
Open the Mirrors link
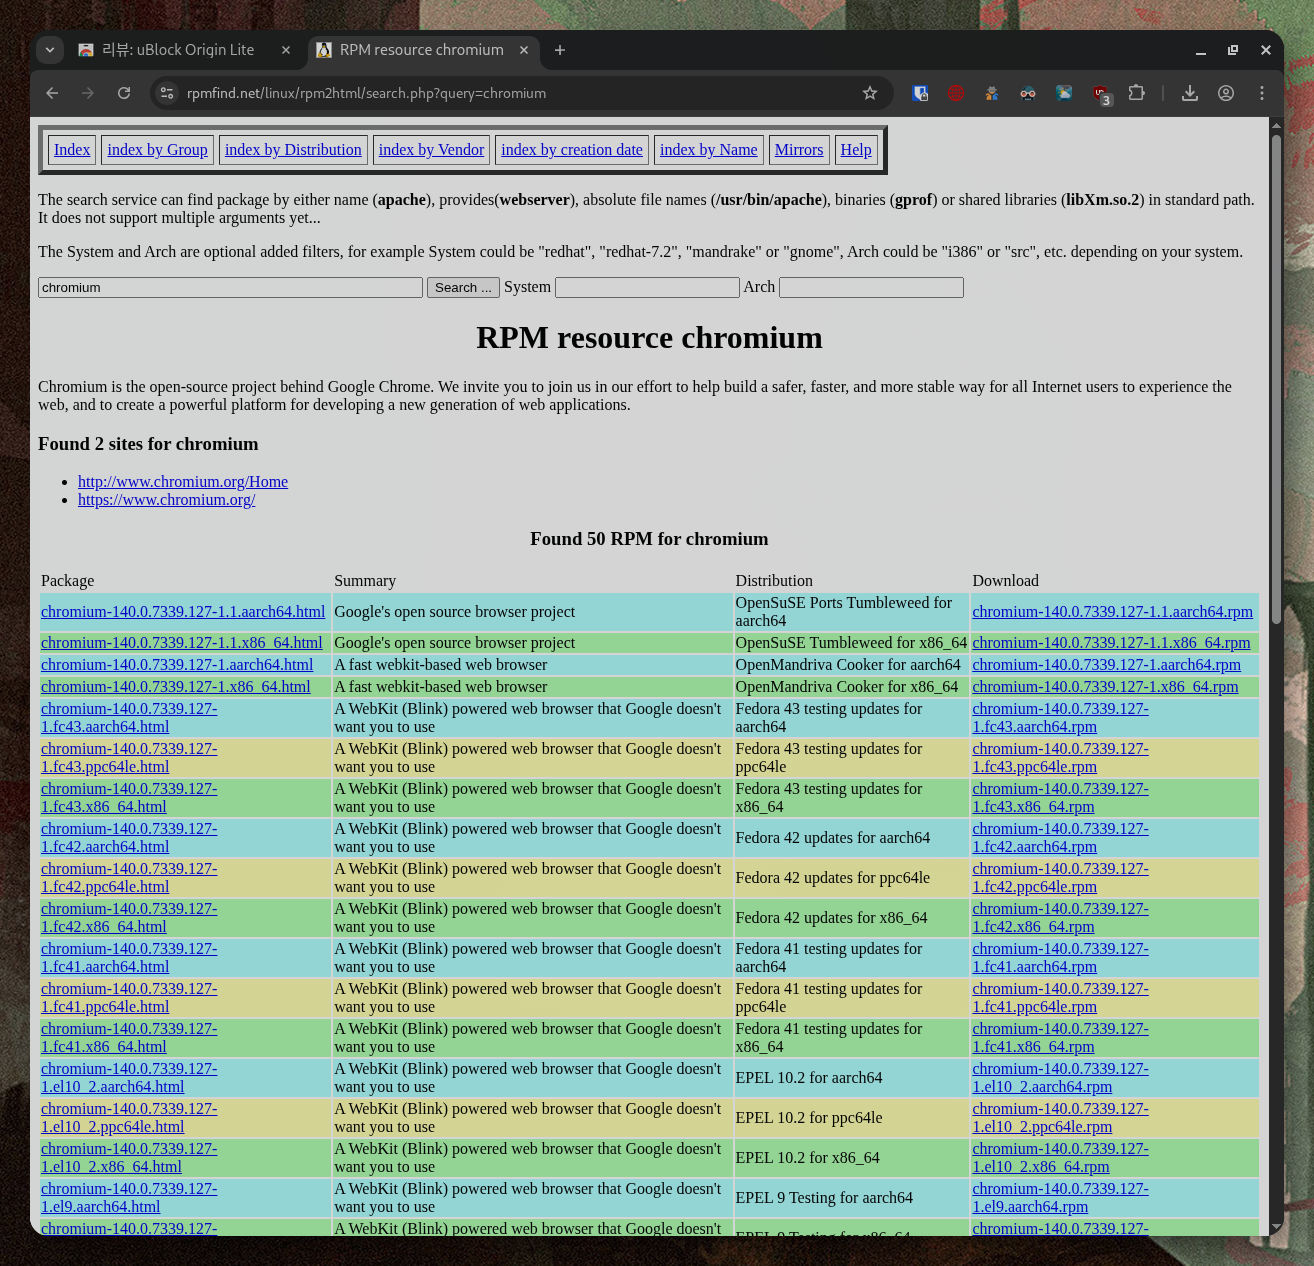[799, 150]
